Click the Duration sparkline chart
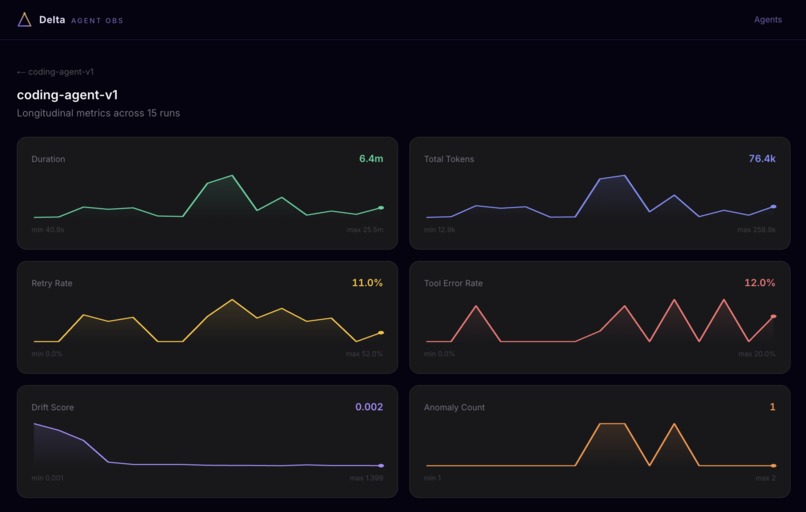This screenshot has width=806, height=512. point(208,196)
